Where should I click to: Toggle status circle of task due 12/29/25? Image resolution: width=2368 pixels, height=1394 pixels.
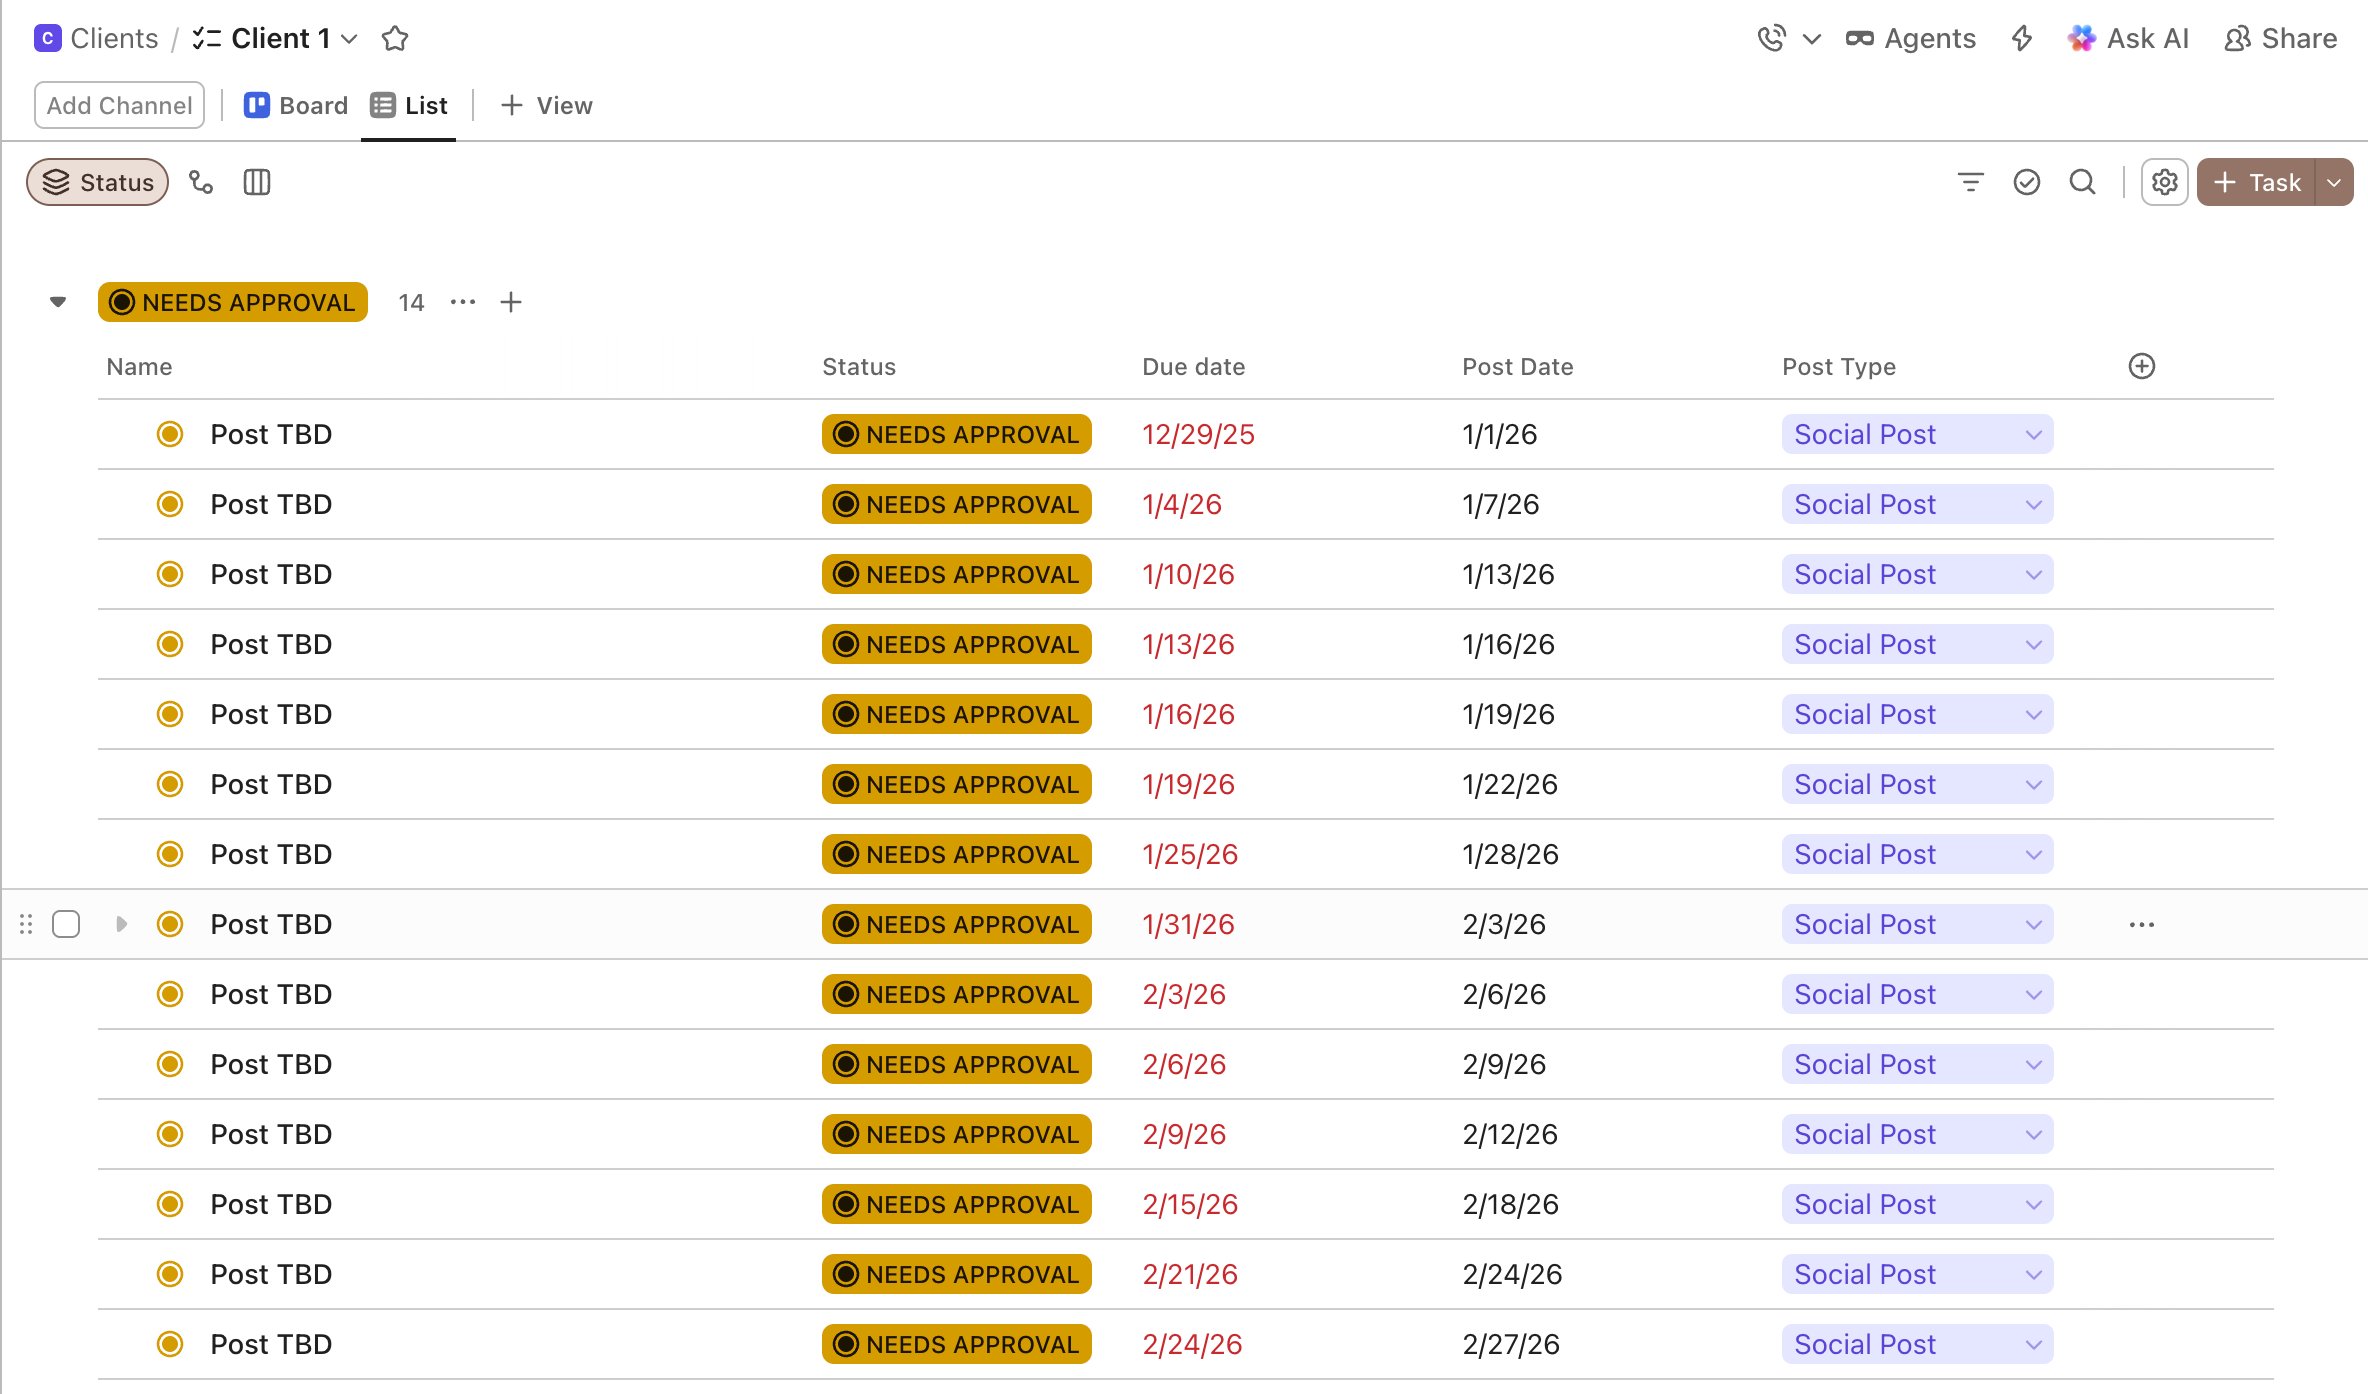170,434
